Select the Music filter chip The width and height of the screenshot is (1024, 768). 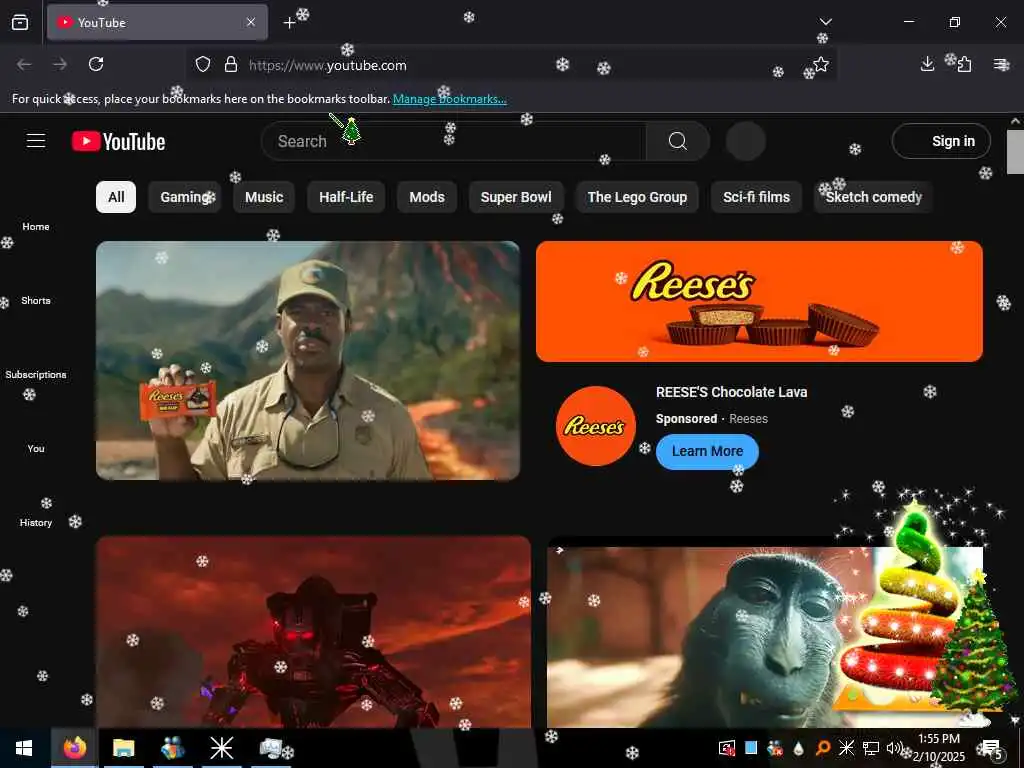(x=264, y=197)
